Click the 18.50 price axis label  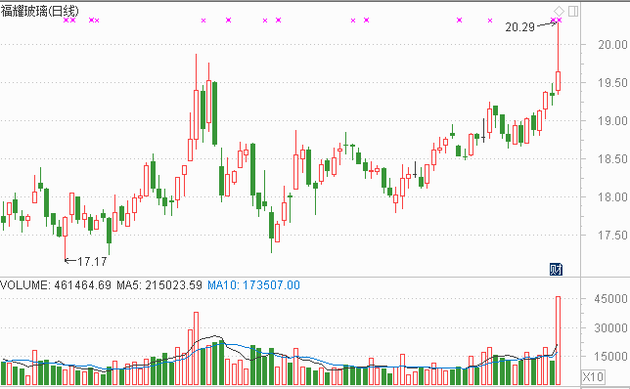[x=612, y=159]
